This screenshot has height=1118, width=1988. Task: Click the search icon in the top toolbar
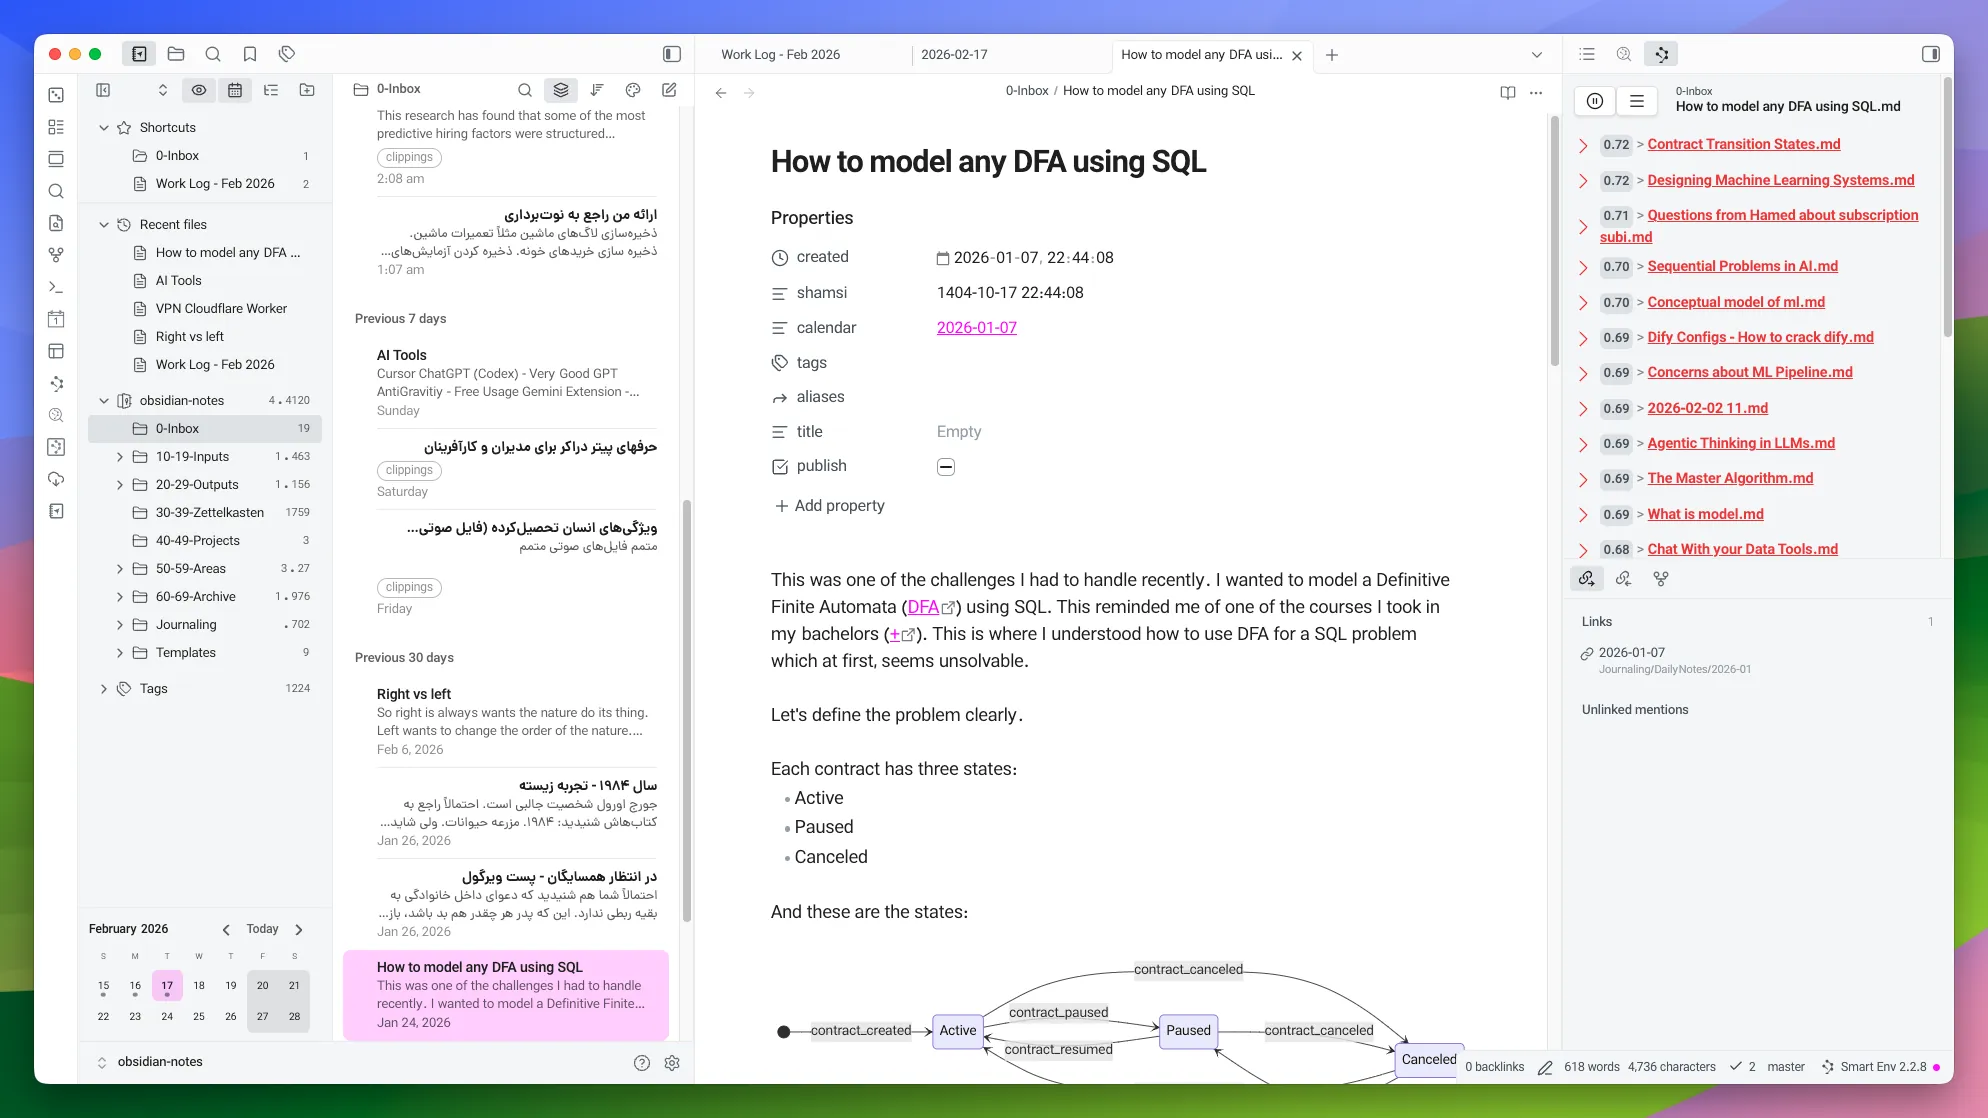point(213,54)
